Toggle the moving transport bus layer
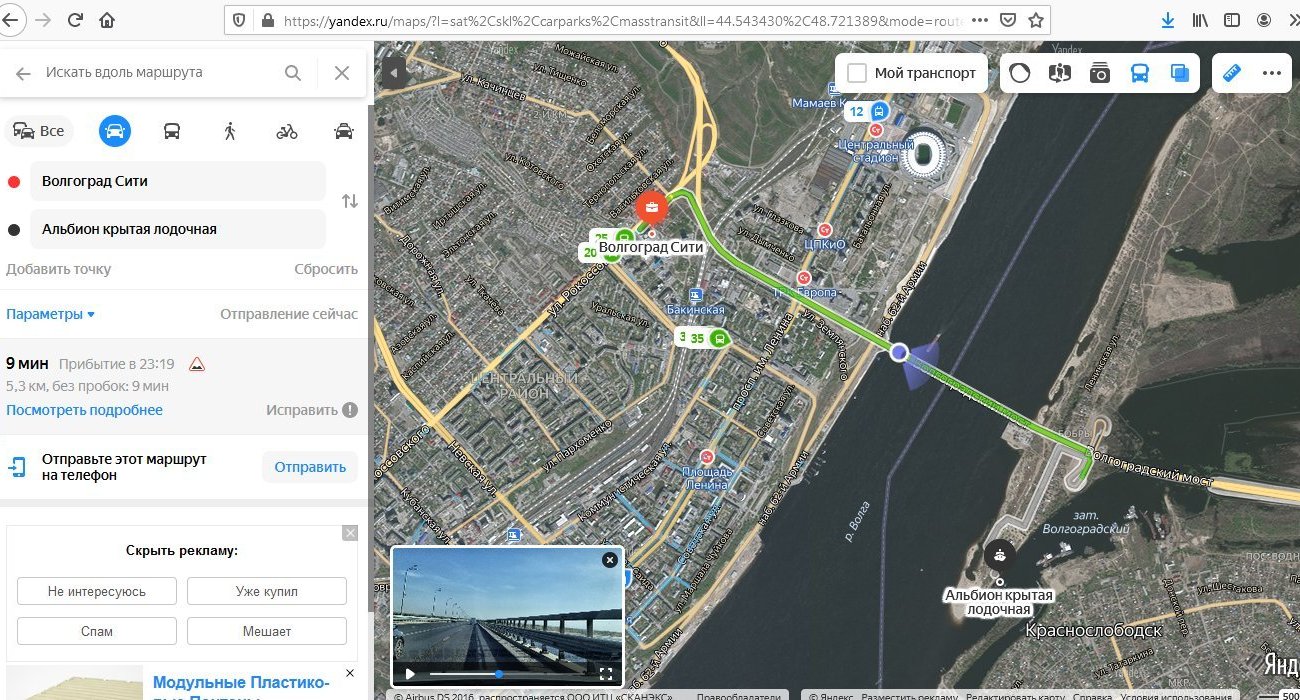This screenshot has width=1300, height=700. coord(1140,73)
